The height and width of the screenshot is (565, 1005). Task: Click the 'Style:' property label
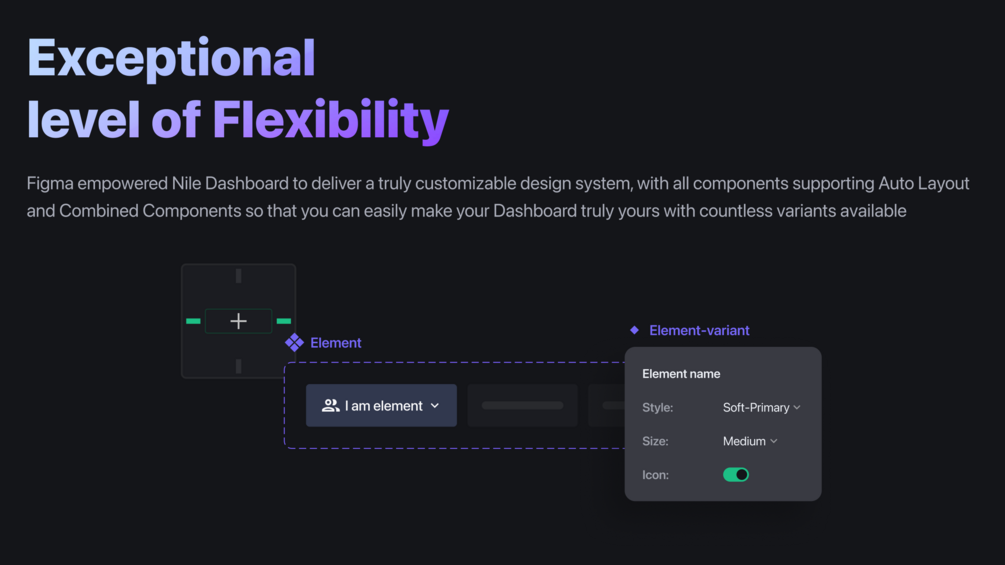[x=658, y=407]
